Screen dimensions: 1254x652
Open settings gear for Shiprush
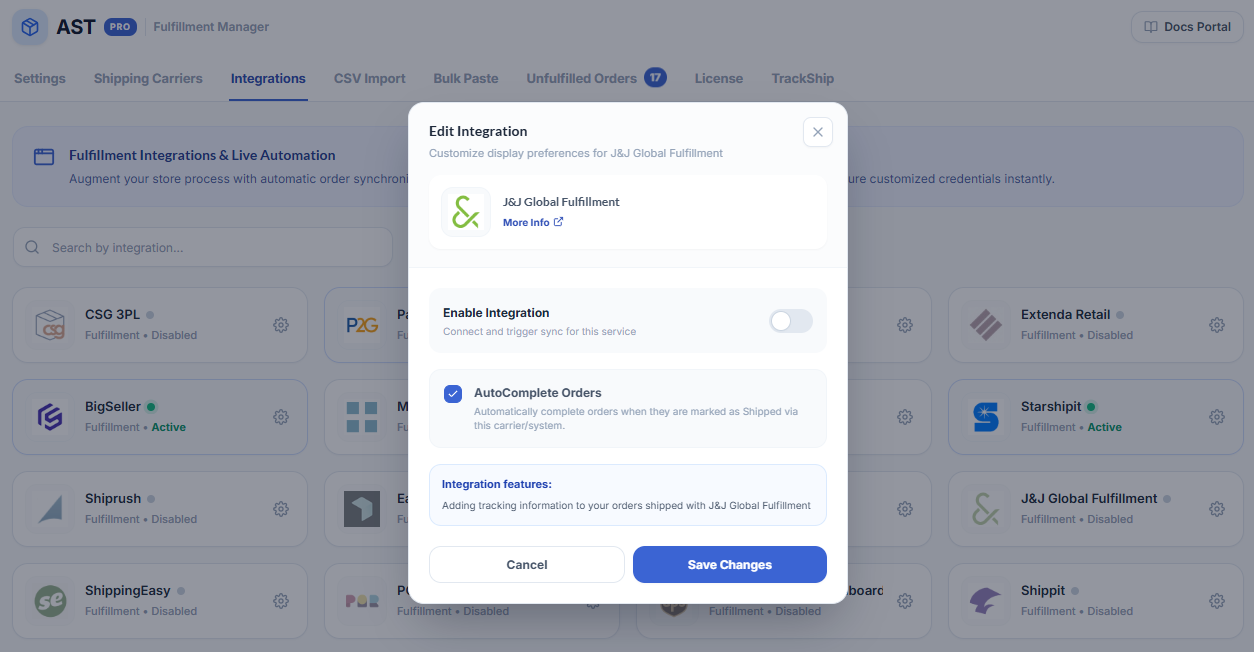(x=281, y=509)
